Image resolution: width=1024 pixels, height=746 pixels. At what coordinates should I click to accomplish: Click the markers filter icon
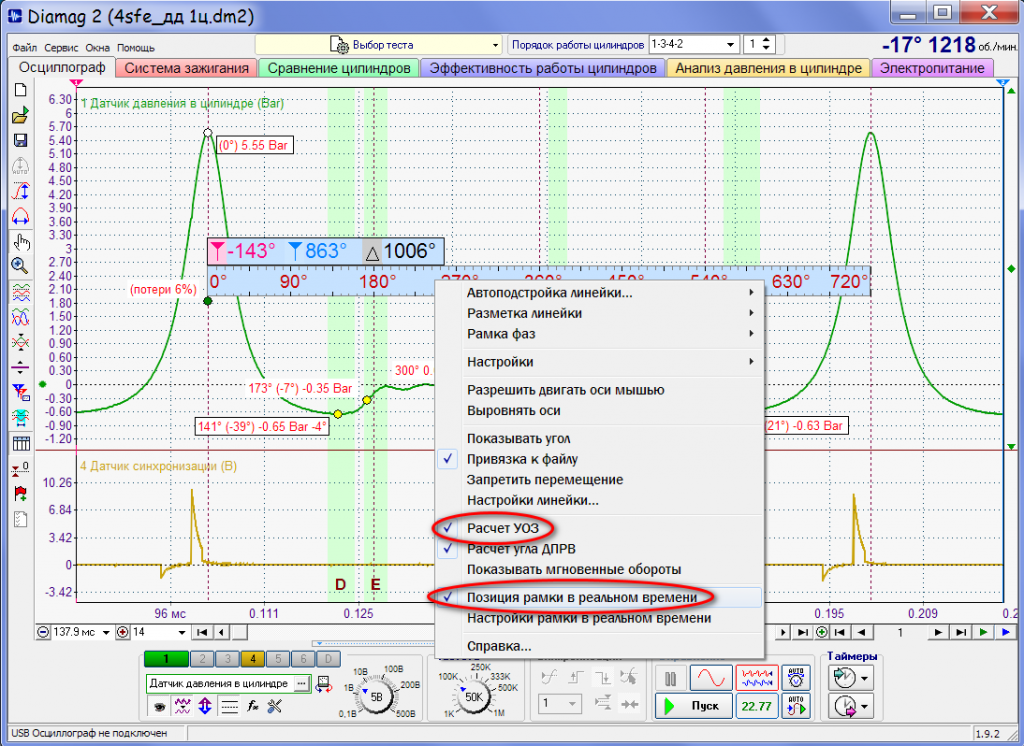[21, 392]
